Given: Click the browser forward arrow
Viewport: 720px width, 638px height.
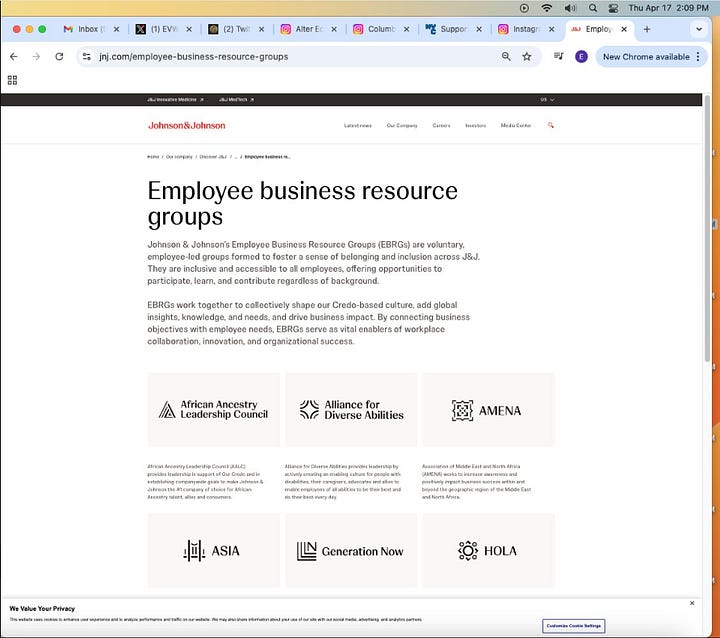Looking at the screenshot, I should [x=36, y=56].
